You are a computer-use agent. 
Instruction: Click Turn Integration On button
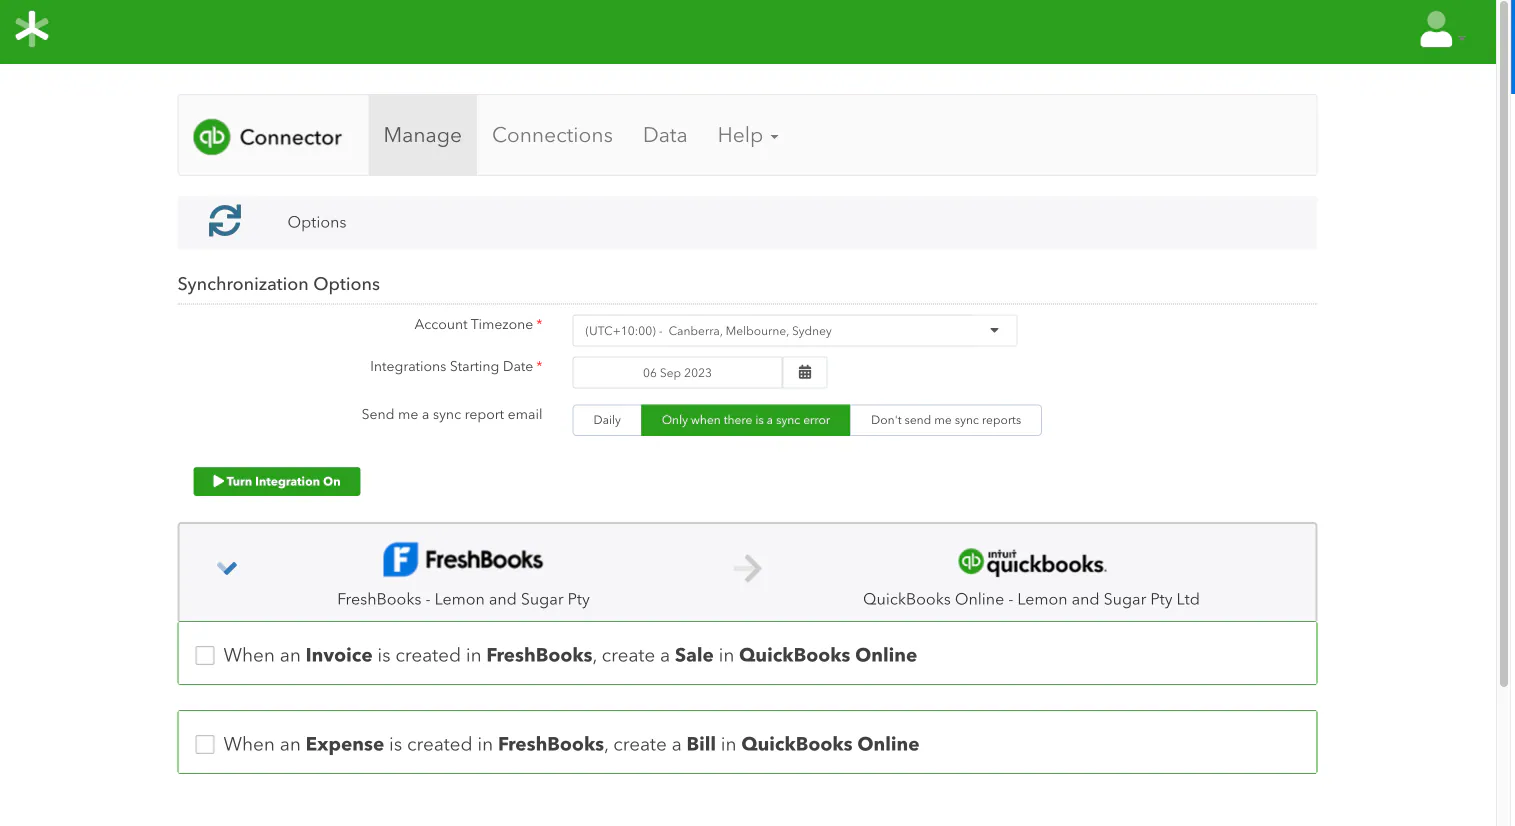click(277, 481)
